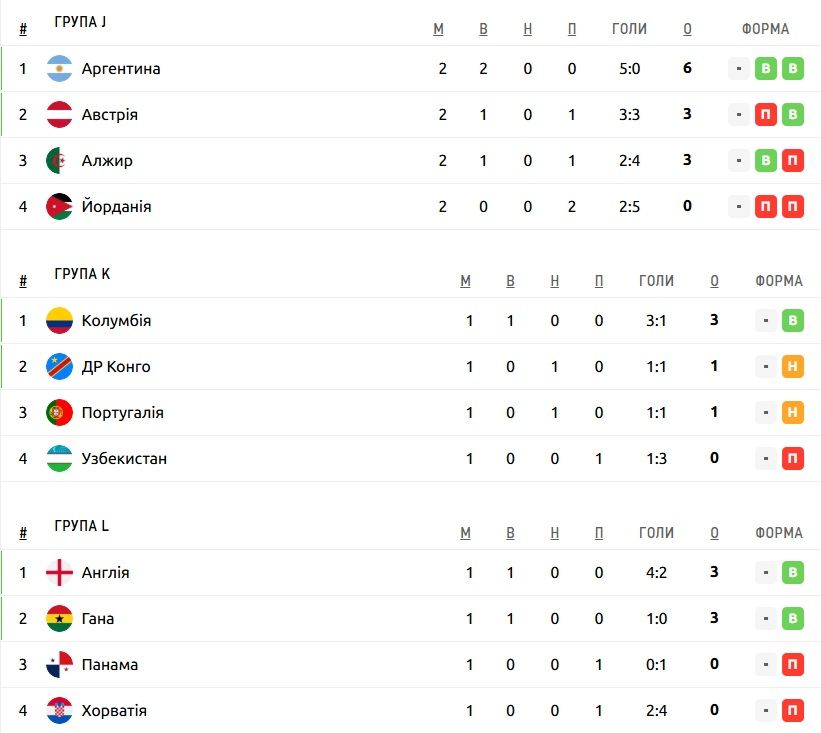Click the Colombia flag icon

coord(59,321)
